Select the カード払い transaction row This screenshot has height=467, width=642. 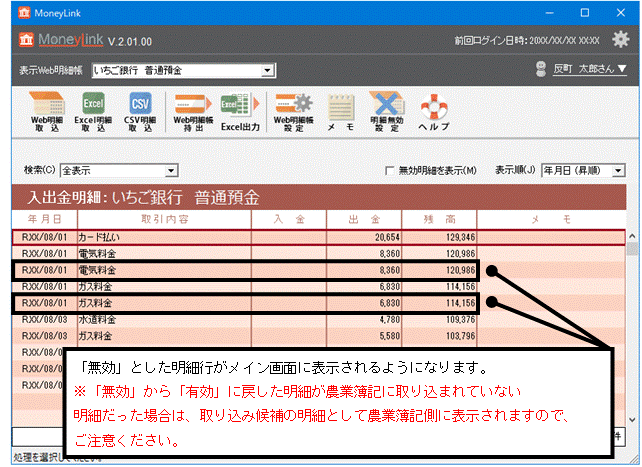[319, 237]
